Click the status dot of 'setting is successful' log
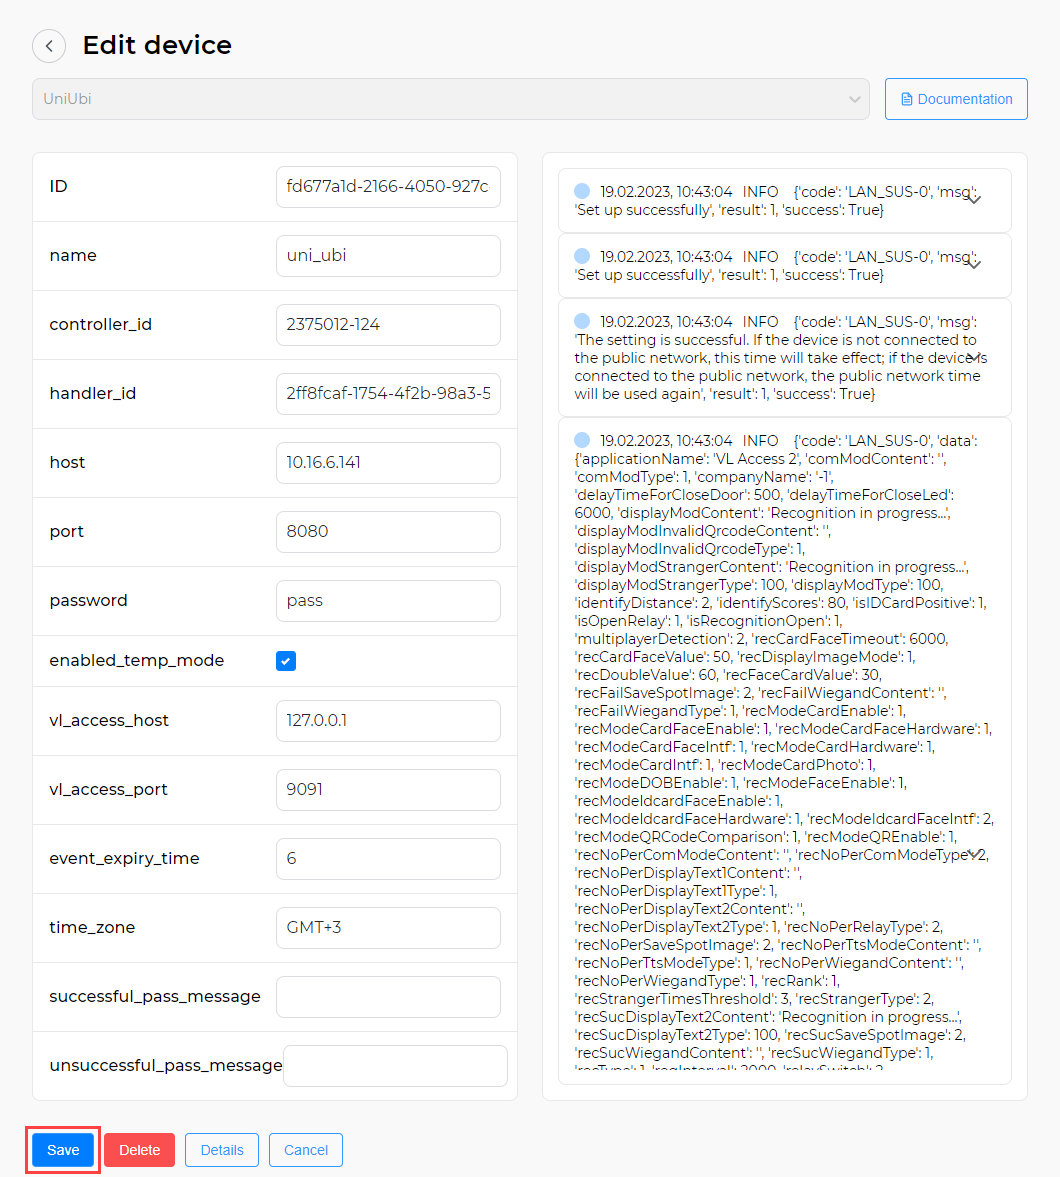The width and height of the screenshot is (1060, 1177). click(x=582, y=321)
